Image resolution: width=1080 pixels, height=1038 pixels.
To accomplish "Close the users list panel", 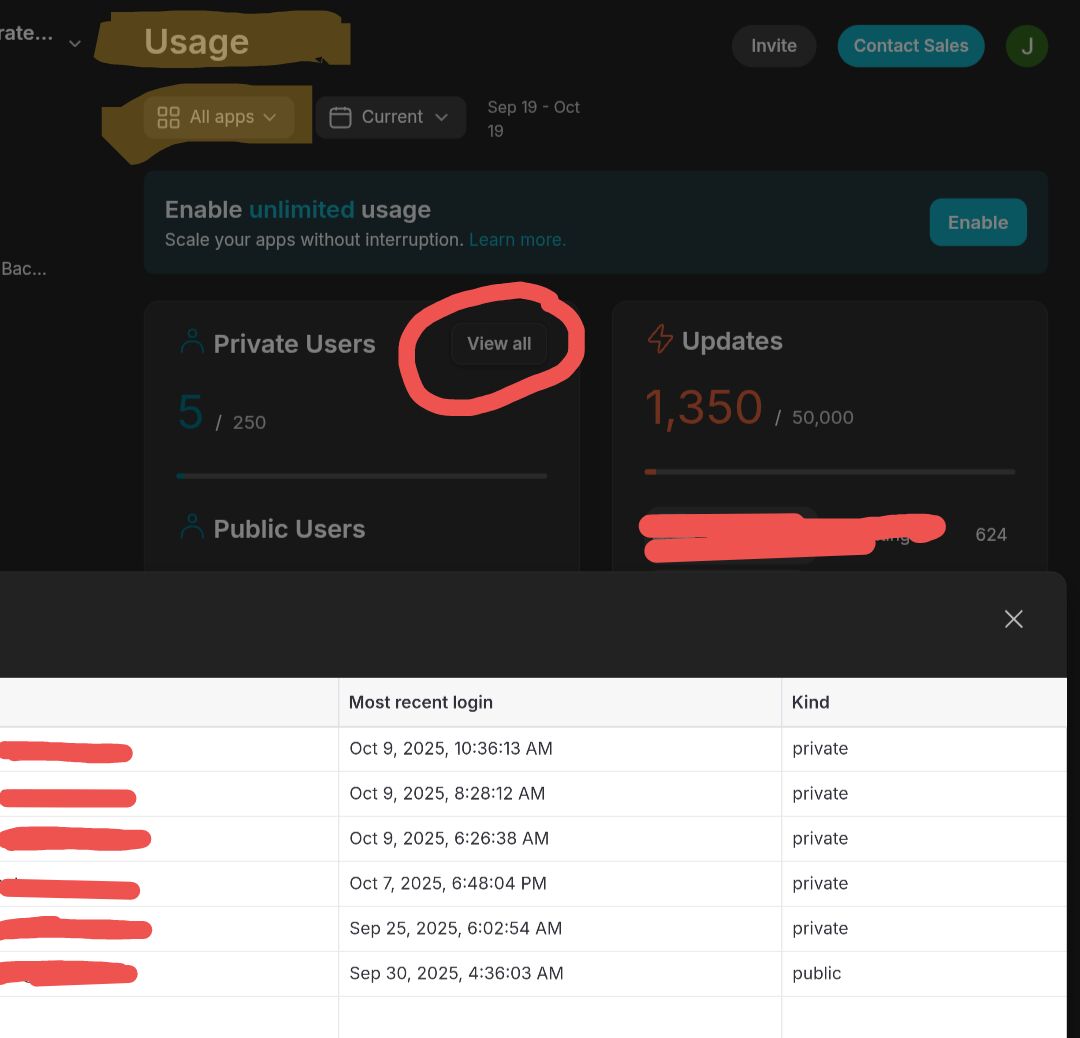I will click(x=1013, y=619).
